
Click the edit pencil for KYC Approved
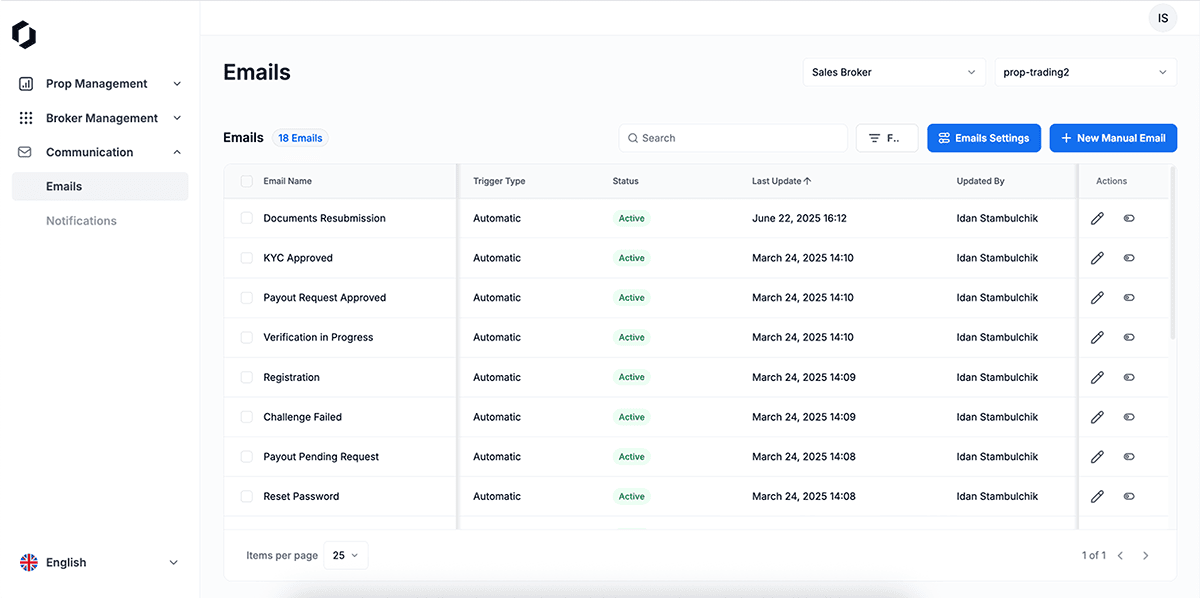coord(1097,258)
